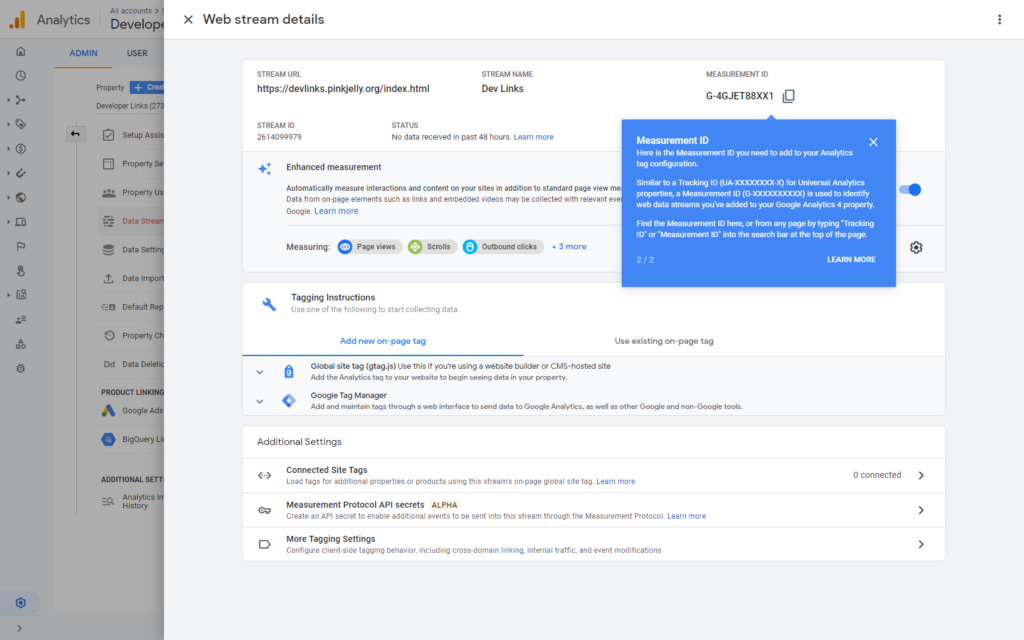This screenshot has width=1024, height=640.
Task: Open Enhanced measurement settings gear
Action: point(916,247)
